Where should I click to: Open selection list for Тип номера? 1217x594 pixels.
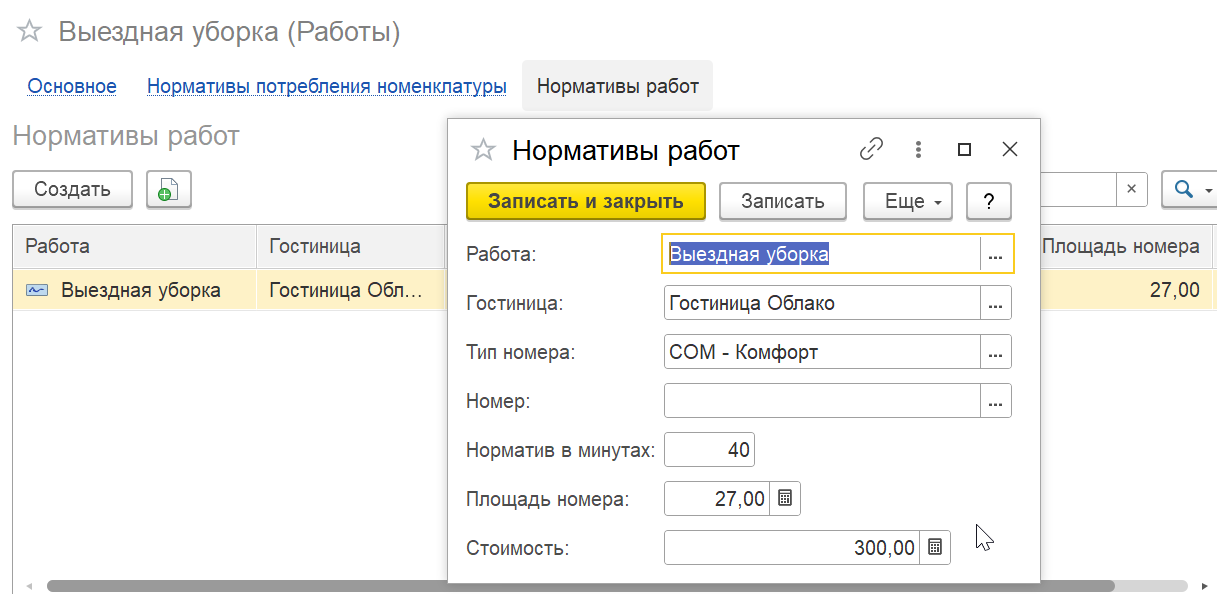pyautogui.click(x=995, y=352)
